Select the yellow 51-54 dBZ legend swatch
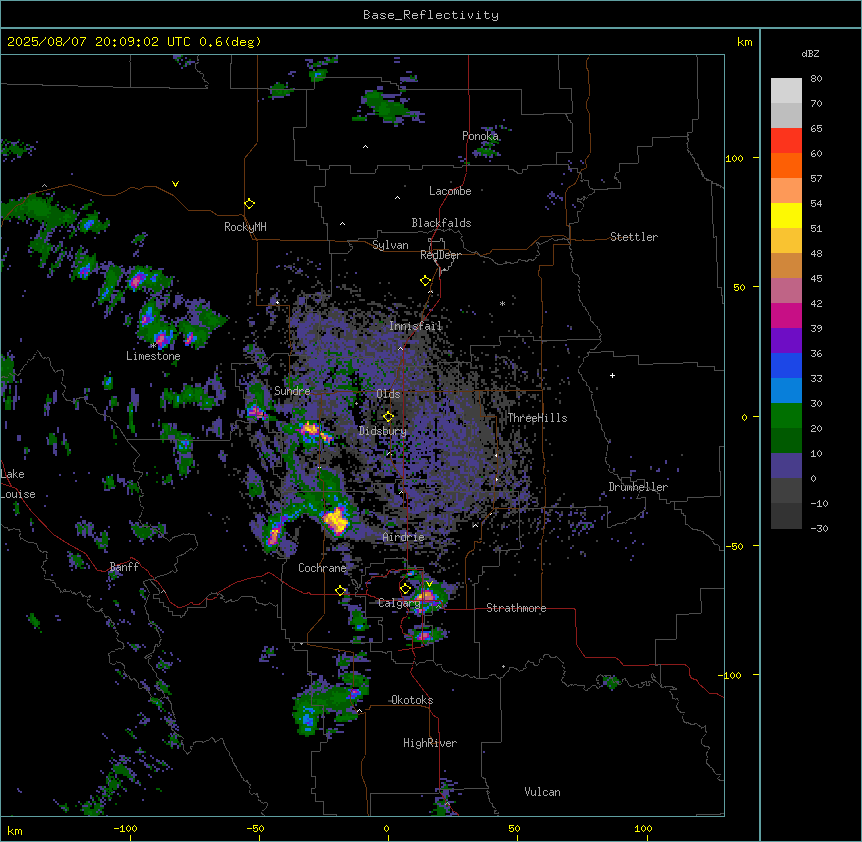 (786, 216)
